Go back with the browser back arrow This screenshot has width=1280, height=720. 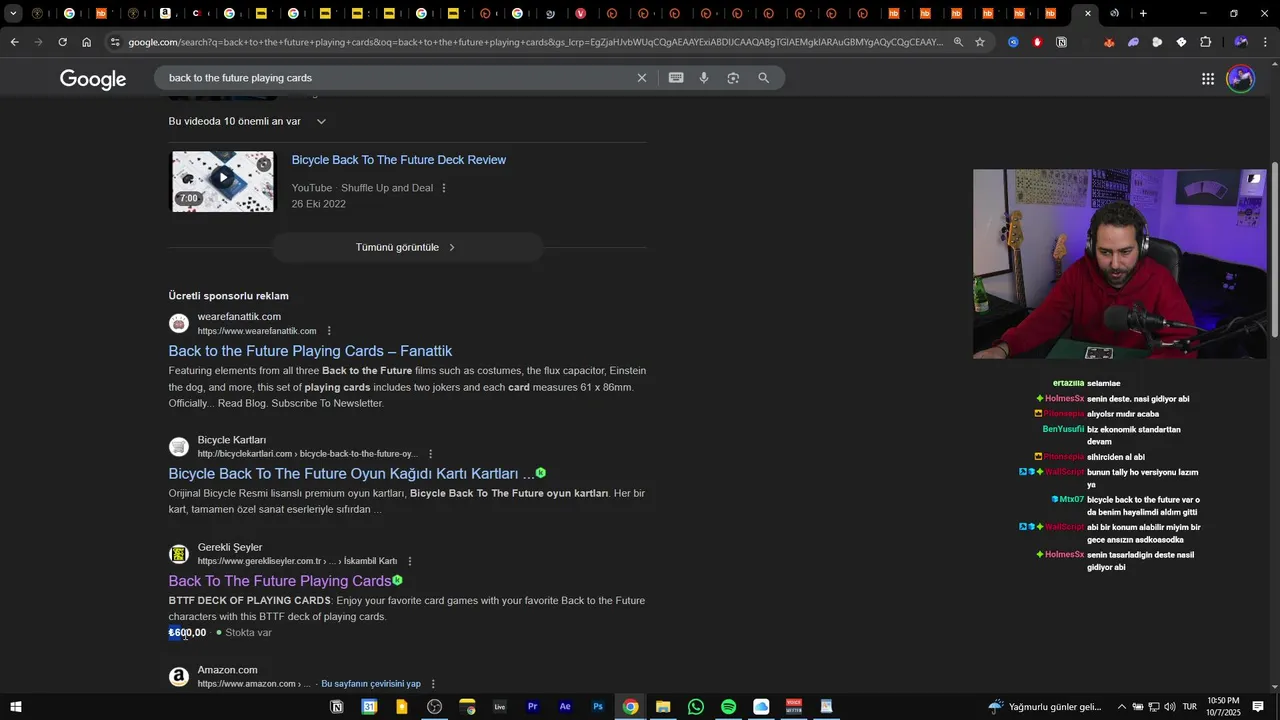point(14,42)
